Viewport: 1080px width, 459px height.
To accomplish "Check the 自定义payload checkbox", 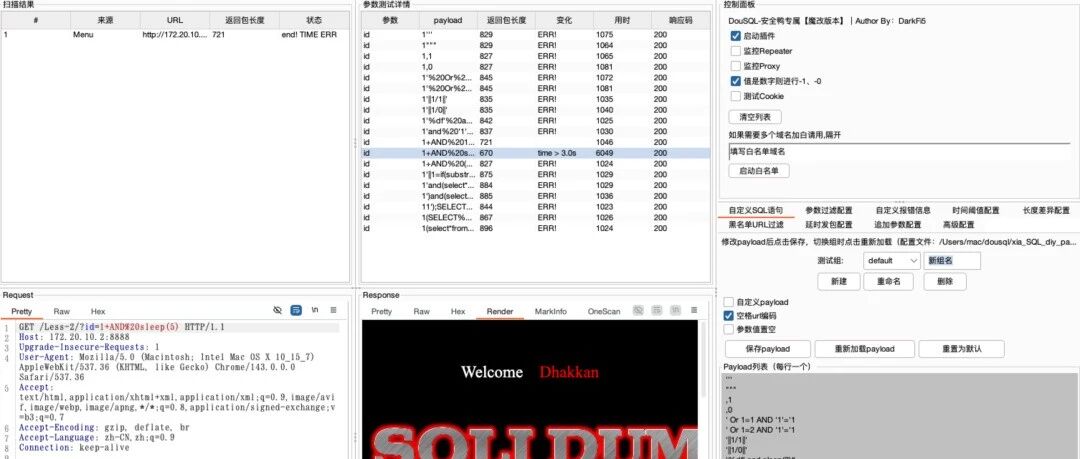I will (729, 302).
